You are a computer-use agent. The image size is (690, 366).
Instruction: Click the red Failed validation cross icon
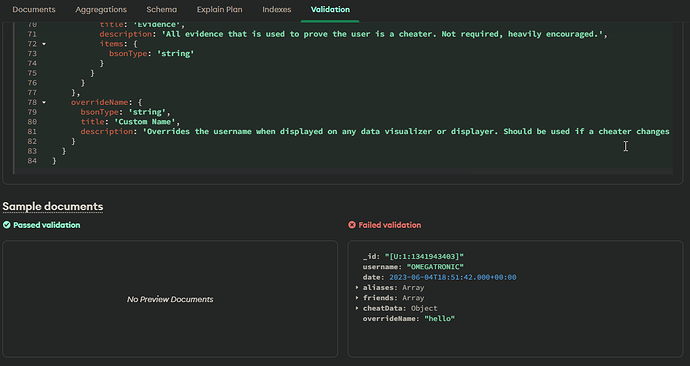352,225
